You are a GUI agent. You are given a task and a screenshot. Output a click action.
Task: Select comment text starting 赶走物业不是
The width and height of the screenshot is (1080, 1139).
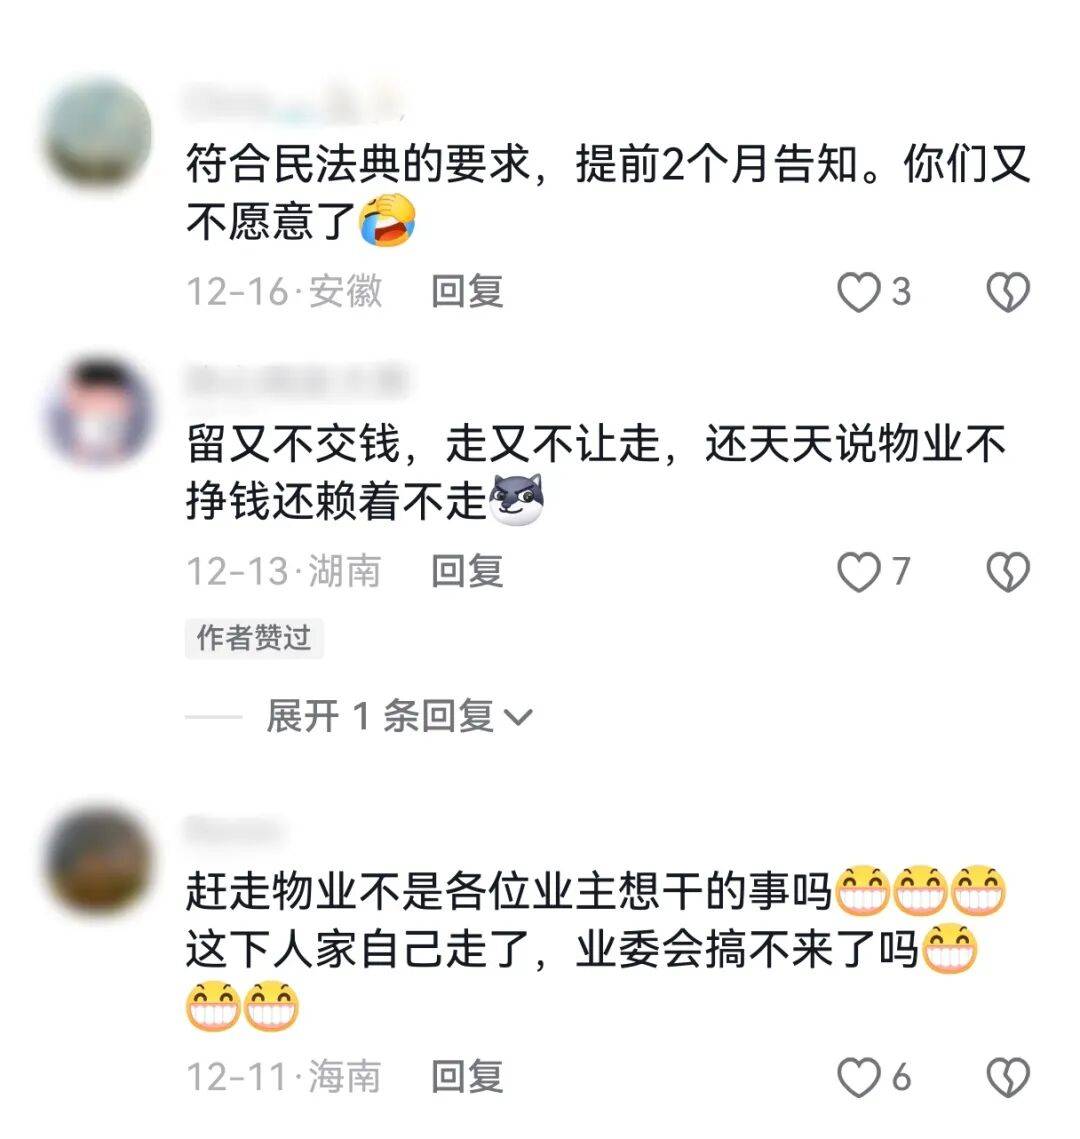596,948
